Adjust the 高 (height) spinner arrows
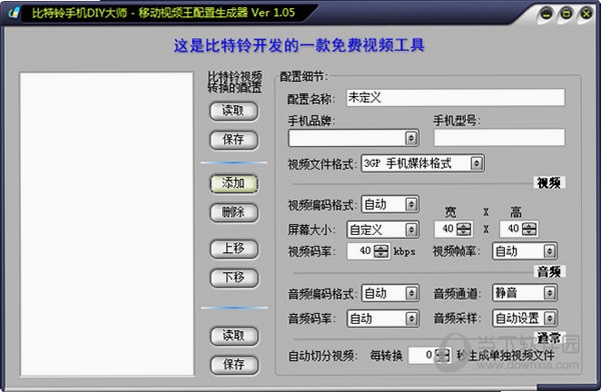601x392 pixels. pos(529,229)
